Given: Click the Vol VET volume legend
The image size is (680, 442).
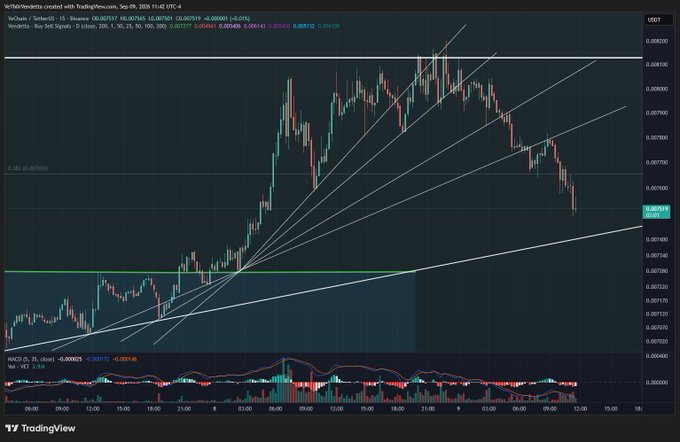Looking at the screenshot, I should point(26,367).
